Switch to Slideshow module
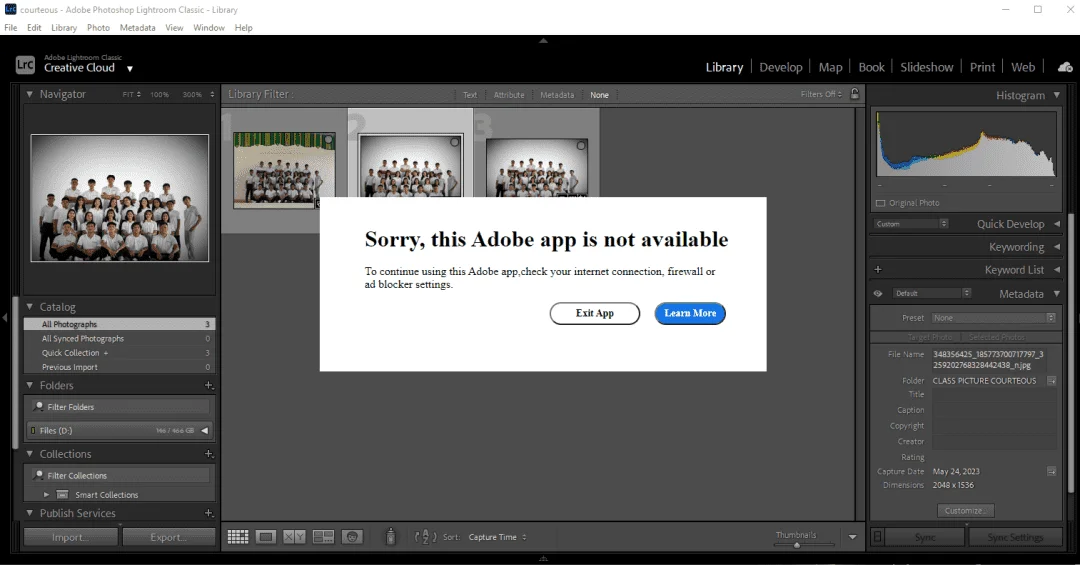Screen dimensions: 1080x565 tap(926, 67)
